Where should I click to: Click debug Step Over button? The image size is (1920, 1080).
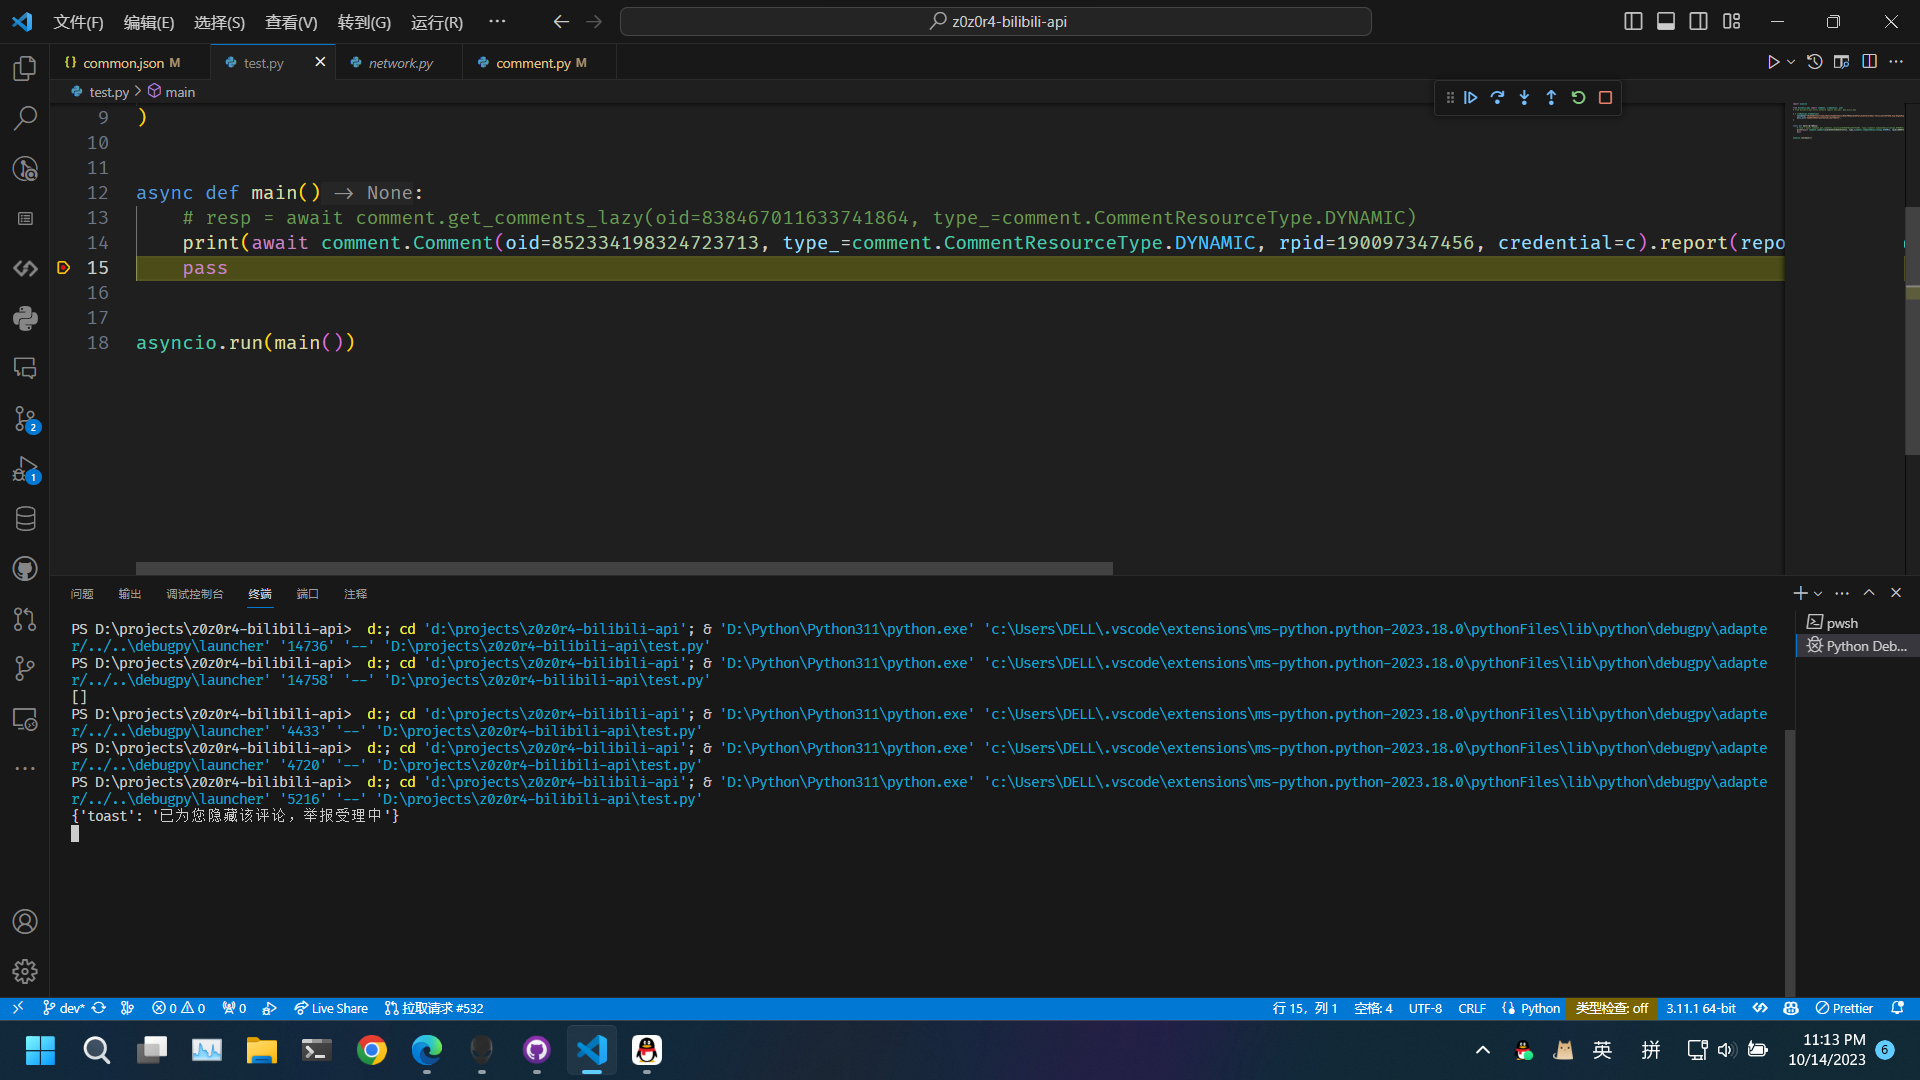[x=1498, y=97]
